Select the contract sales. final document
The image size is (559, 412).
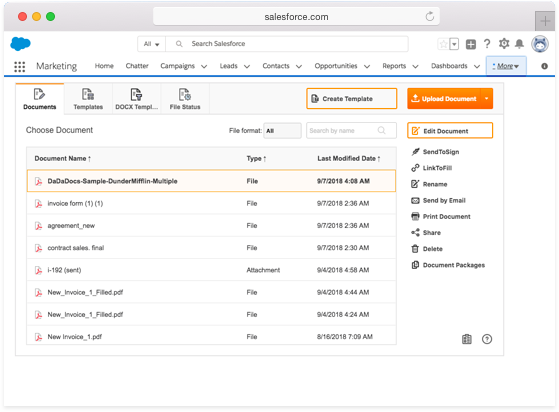[x=211, y=248]
